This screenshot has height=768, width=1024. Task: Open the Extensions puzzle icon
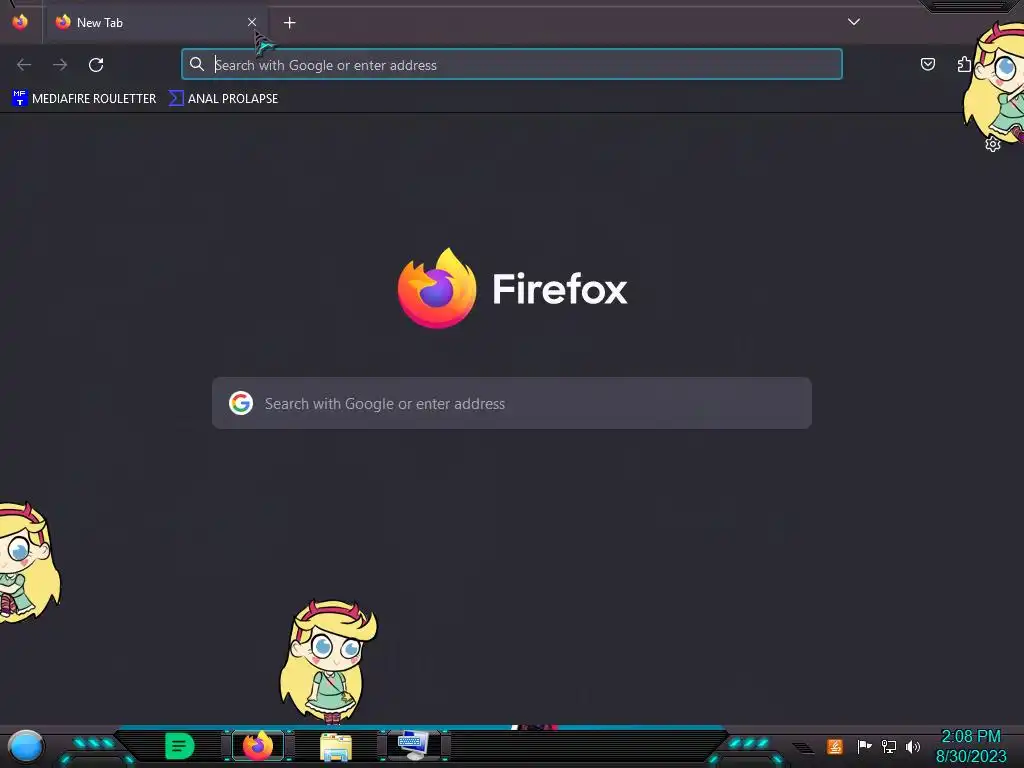pyautogui.click(x=964, y=64)
